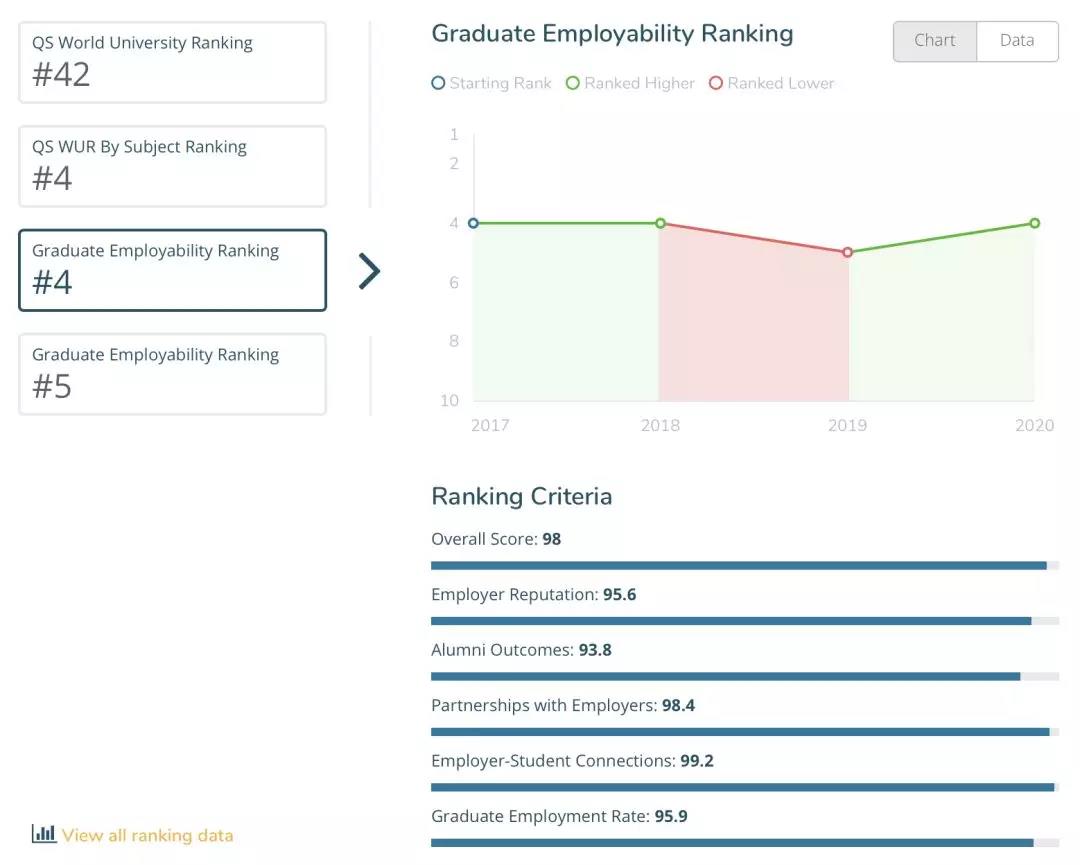Click the 2019 red data point on chart
1080x865 pixels.
(848, 252)
